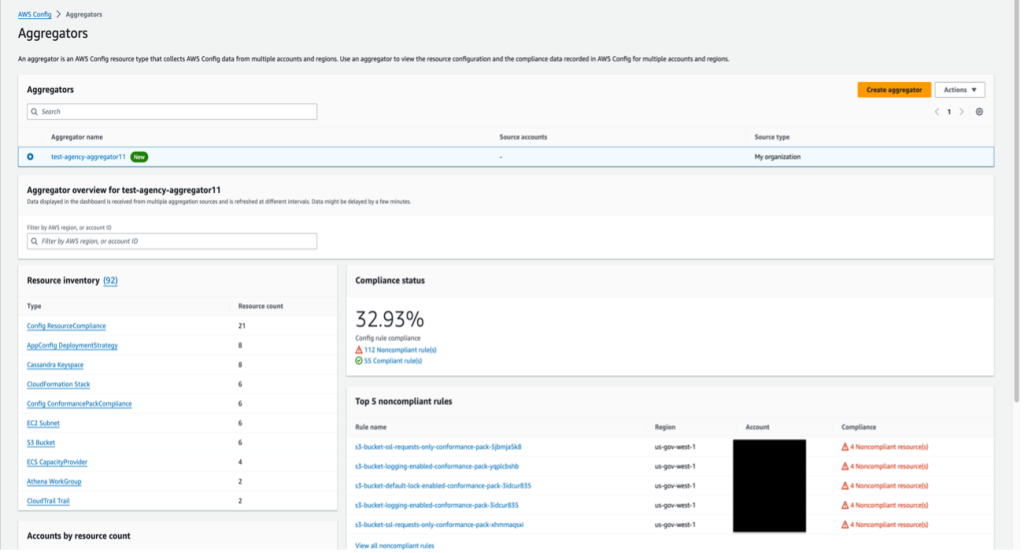The image size is (1024, 553).
Task: Click the Compliance column header
Action: 859,427
